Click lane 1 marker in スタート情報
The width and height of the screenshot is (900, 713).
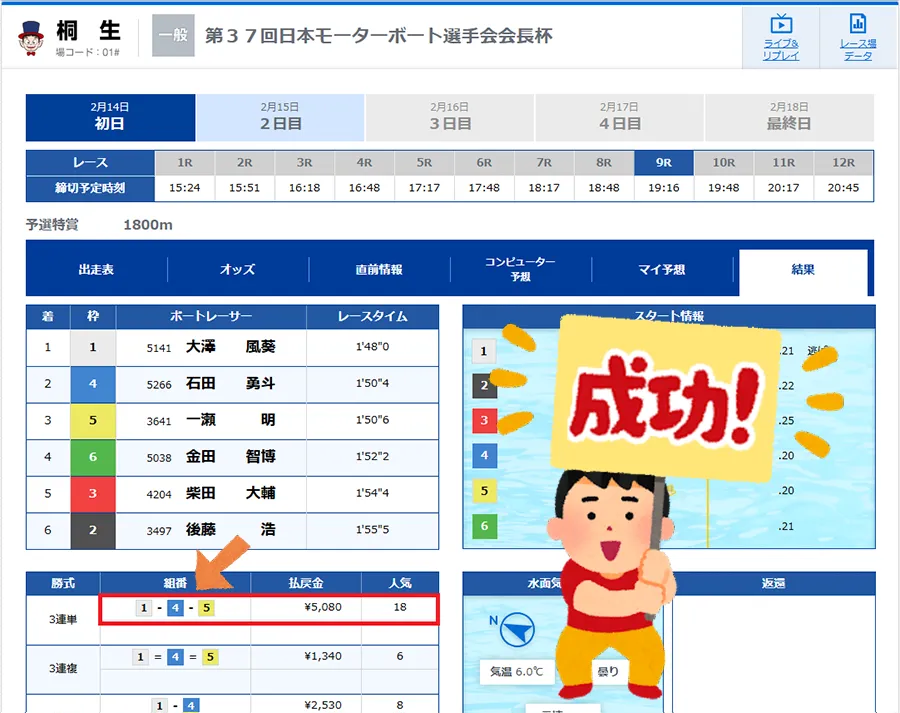pos(484,351)
